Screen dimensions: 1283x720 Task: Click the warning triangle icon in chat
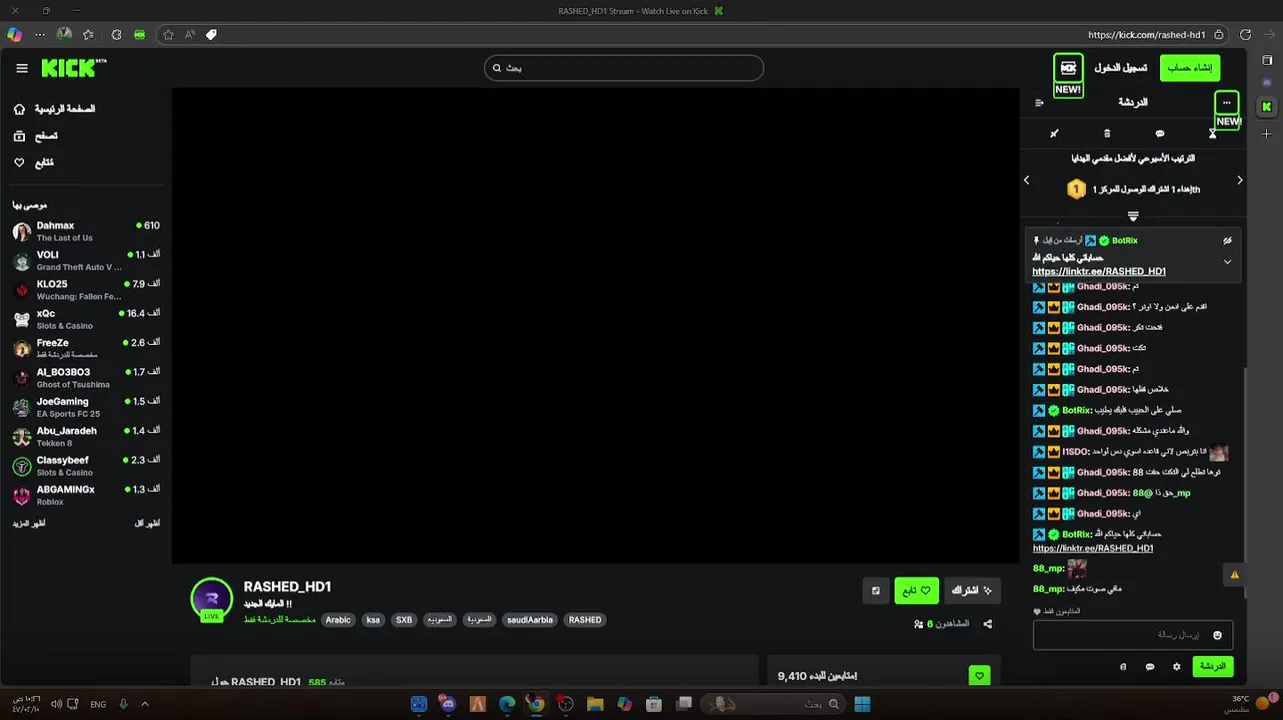pos(1234,575)
